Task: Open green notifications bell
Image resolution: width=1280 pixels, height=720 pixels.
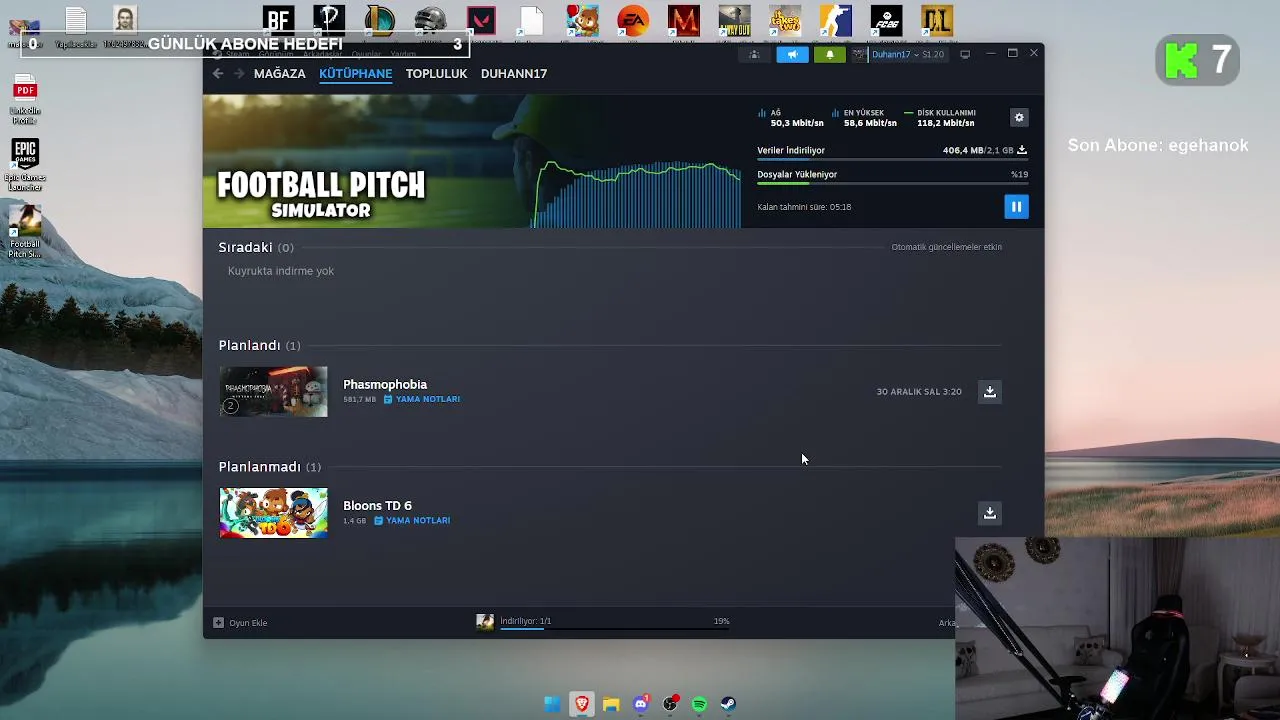Action: 829,54
